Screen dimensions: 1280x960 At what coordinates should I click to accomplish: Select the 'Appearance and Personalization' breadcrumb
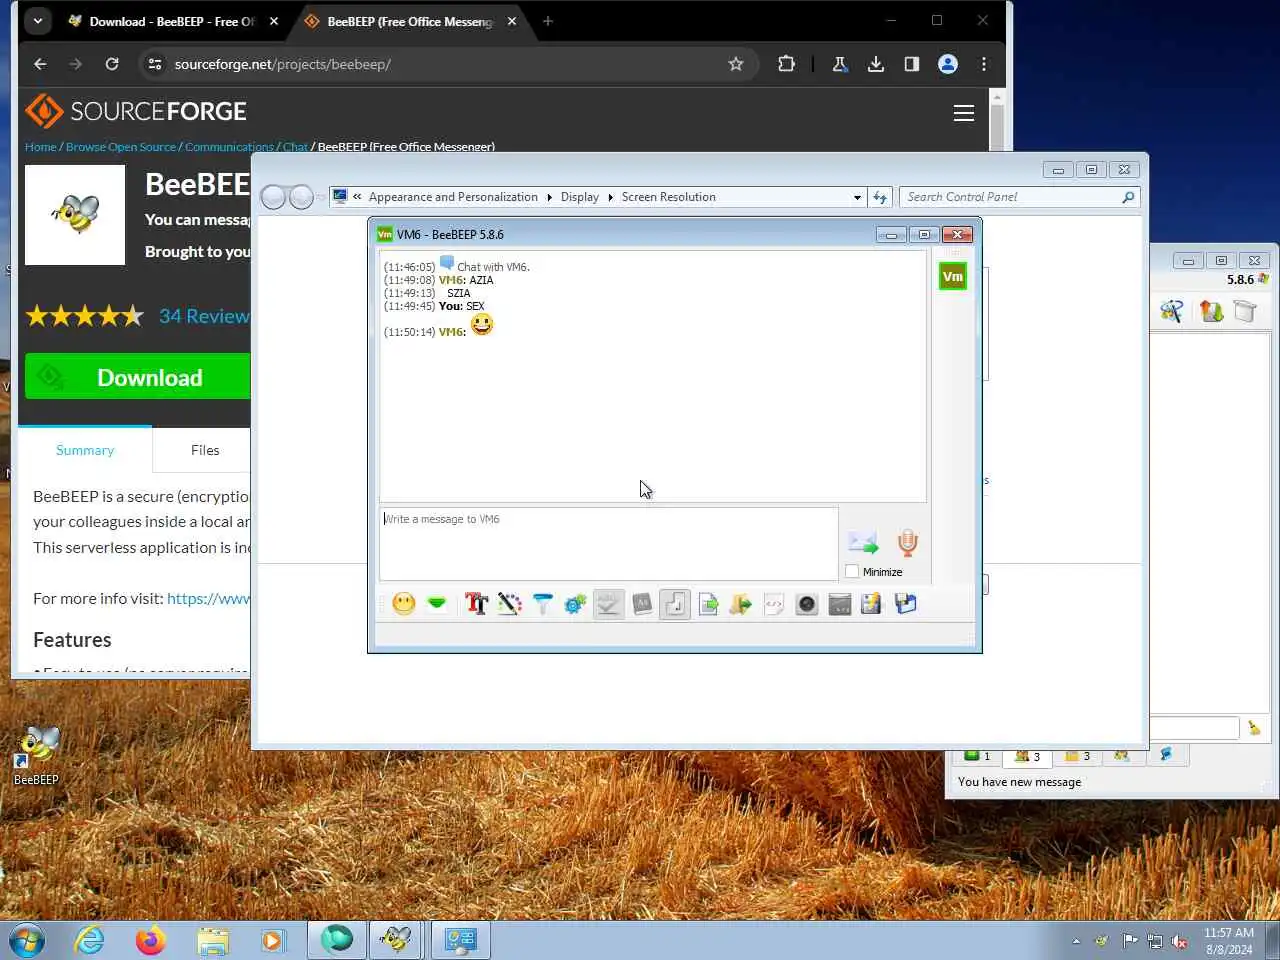pos(453,197)
